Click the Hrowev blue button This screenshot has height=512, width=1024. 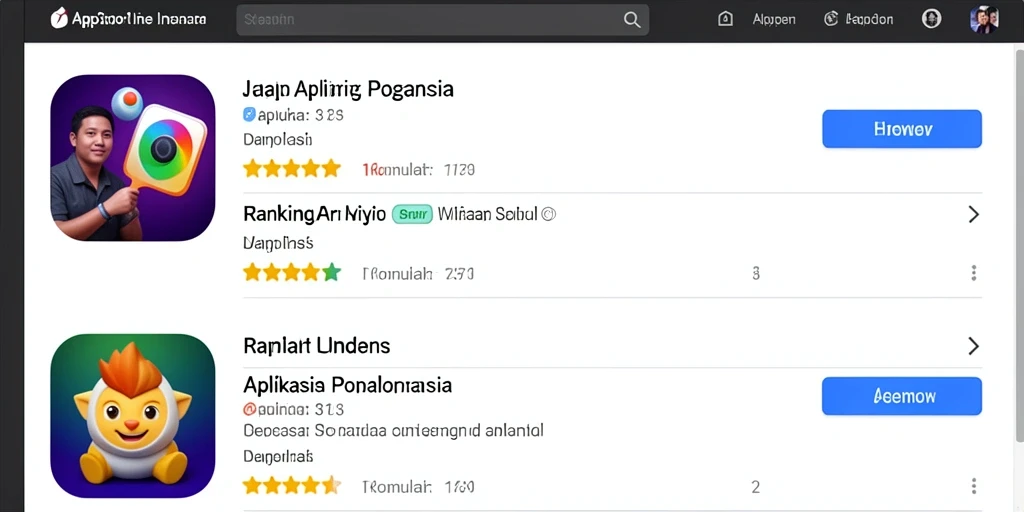pyautogui.click(x=901, y=129)
